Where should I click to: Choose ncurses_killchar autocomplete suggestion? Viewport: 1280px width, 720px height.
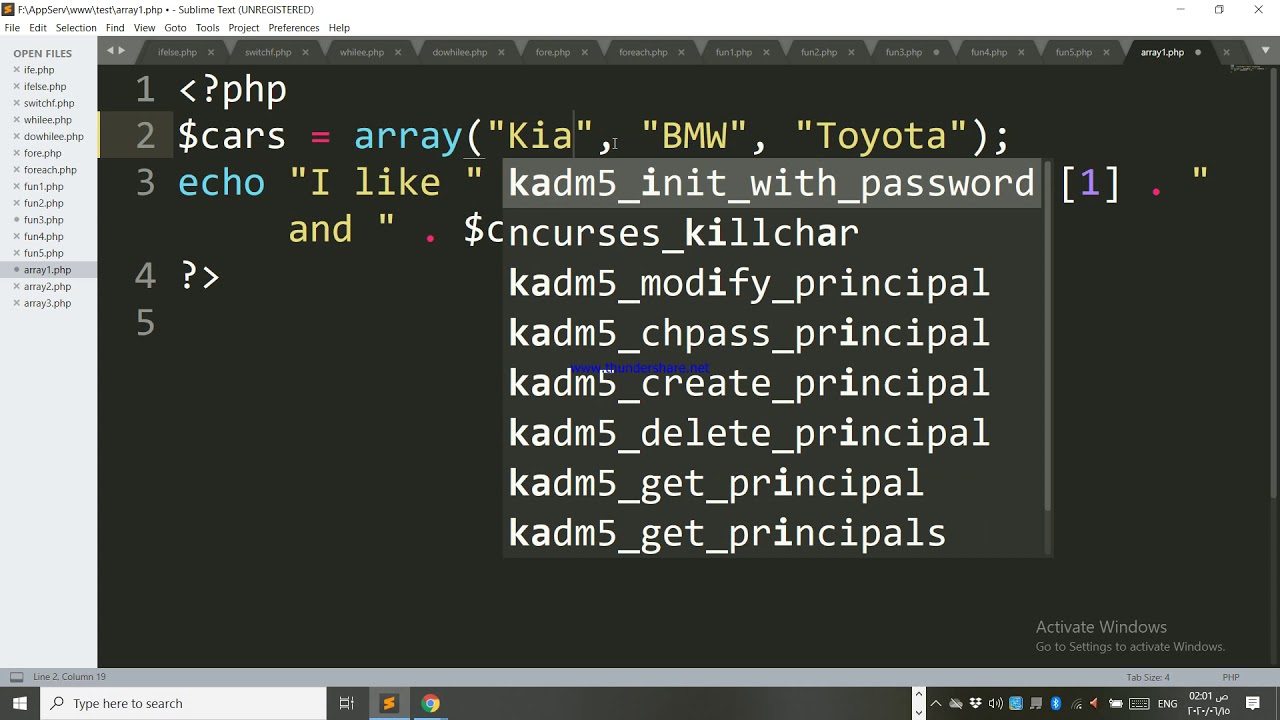[772, 233]
